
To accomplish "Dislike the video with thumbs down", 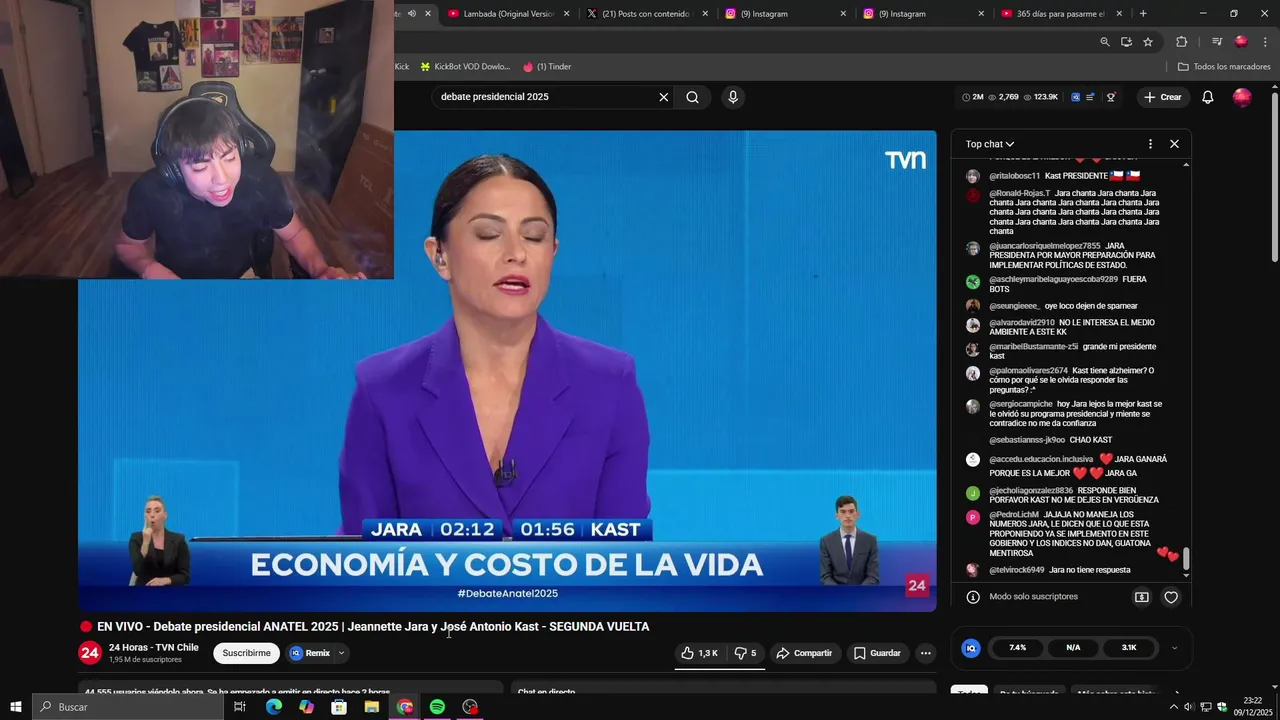I will (745, 653).
